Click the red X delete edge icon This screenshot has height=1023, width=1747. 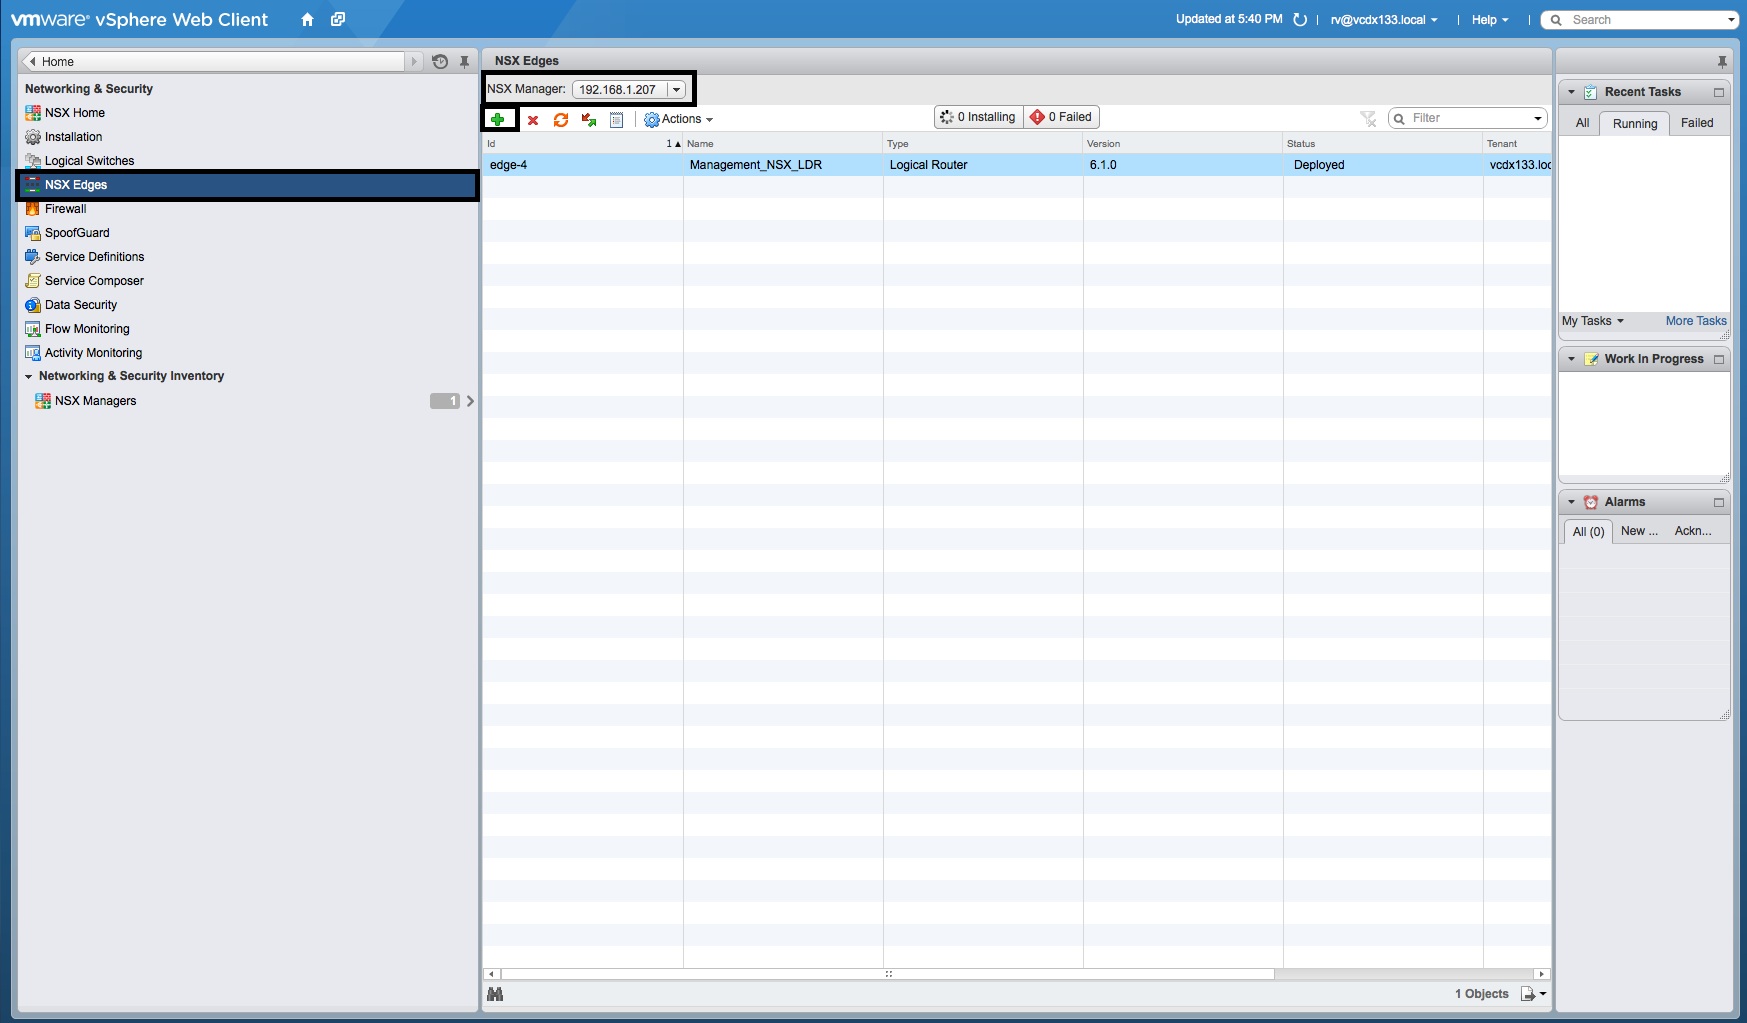[534, 120]
